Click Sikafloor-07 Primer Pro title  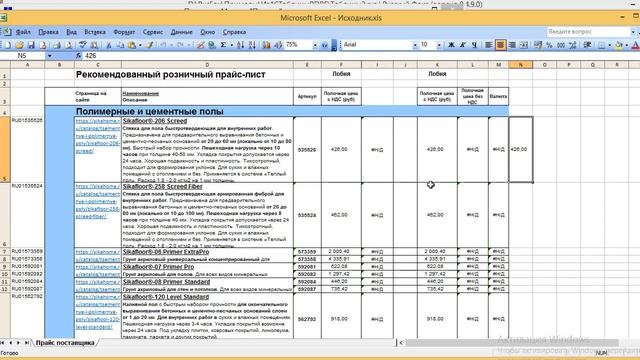pyautogui.click(x=158, y=267)
